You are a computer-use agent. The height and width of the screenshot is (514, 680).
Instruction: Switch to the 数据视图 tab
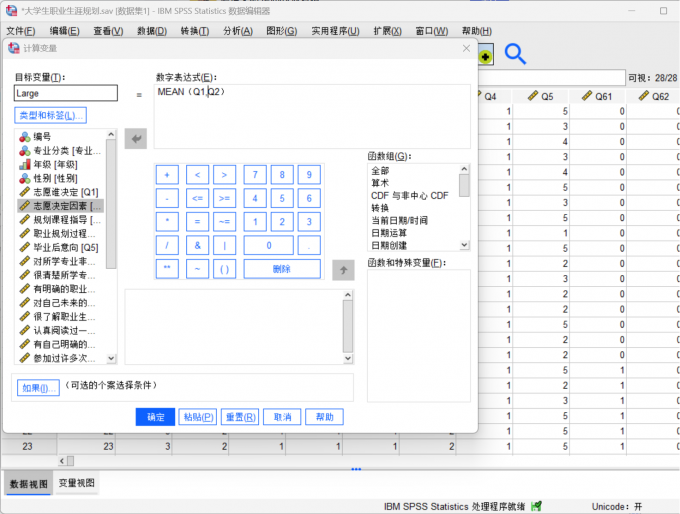tap(29, 484)
